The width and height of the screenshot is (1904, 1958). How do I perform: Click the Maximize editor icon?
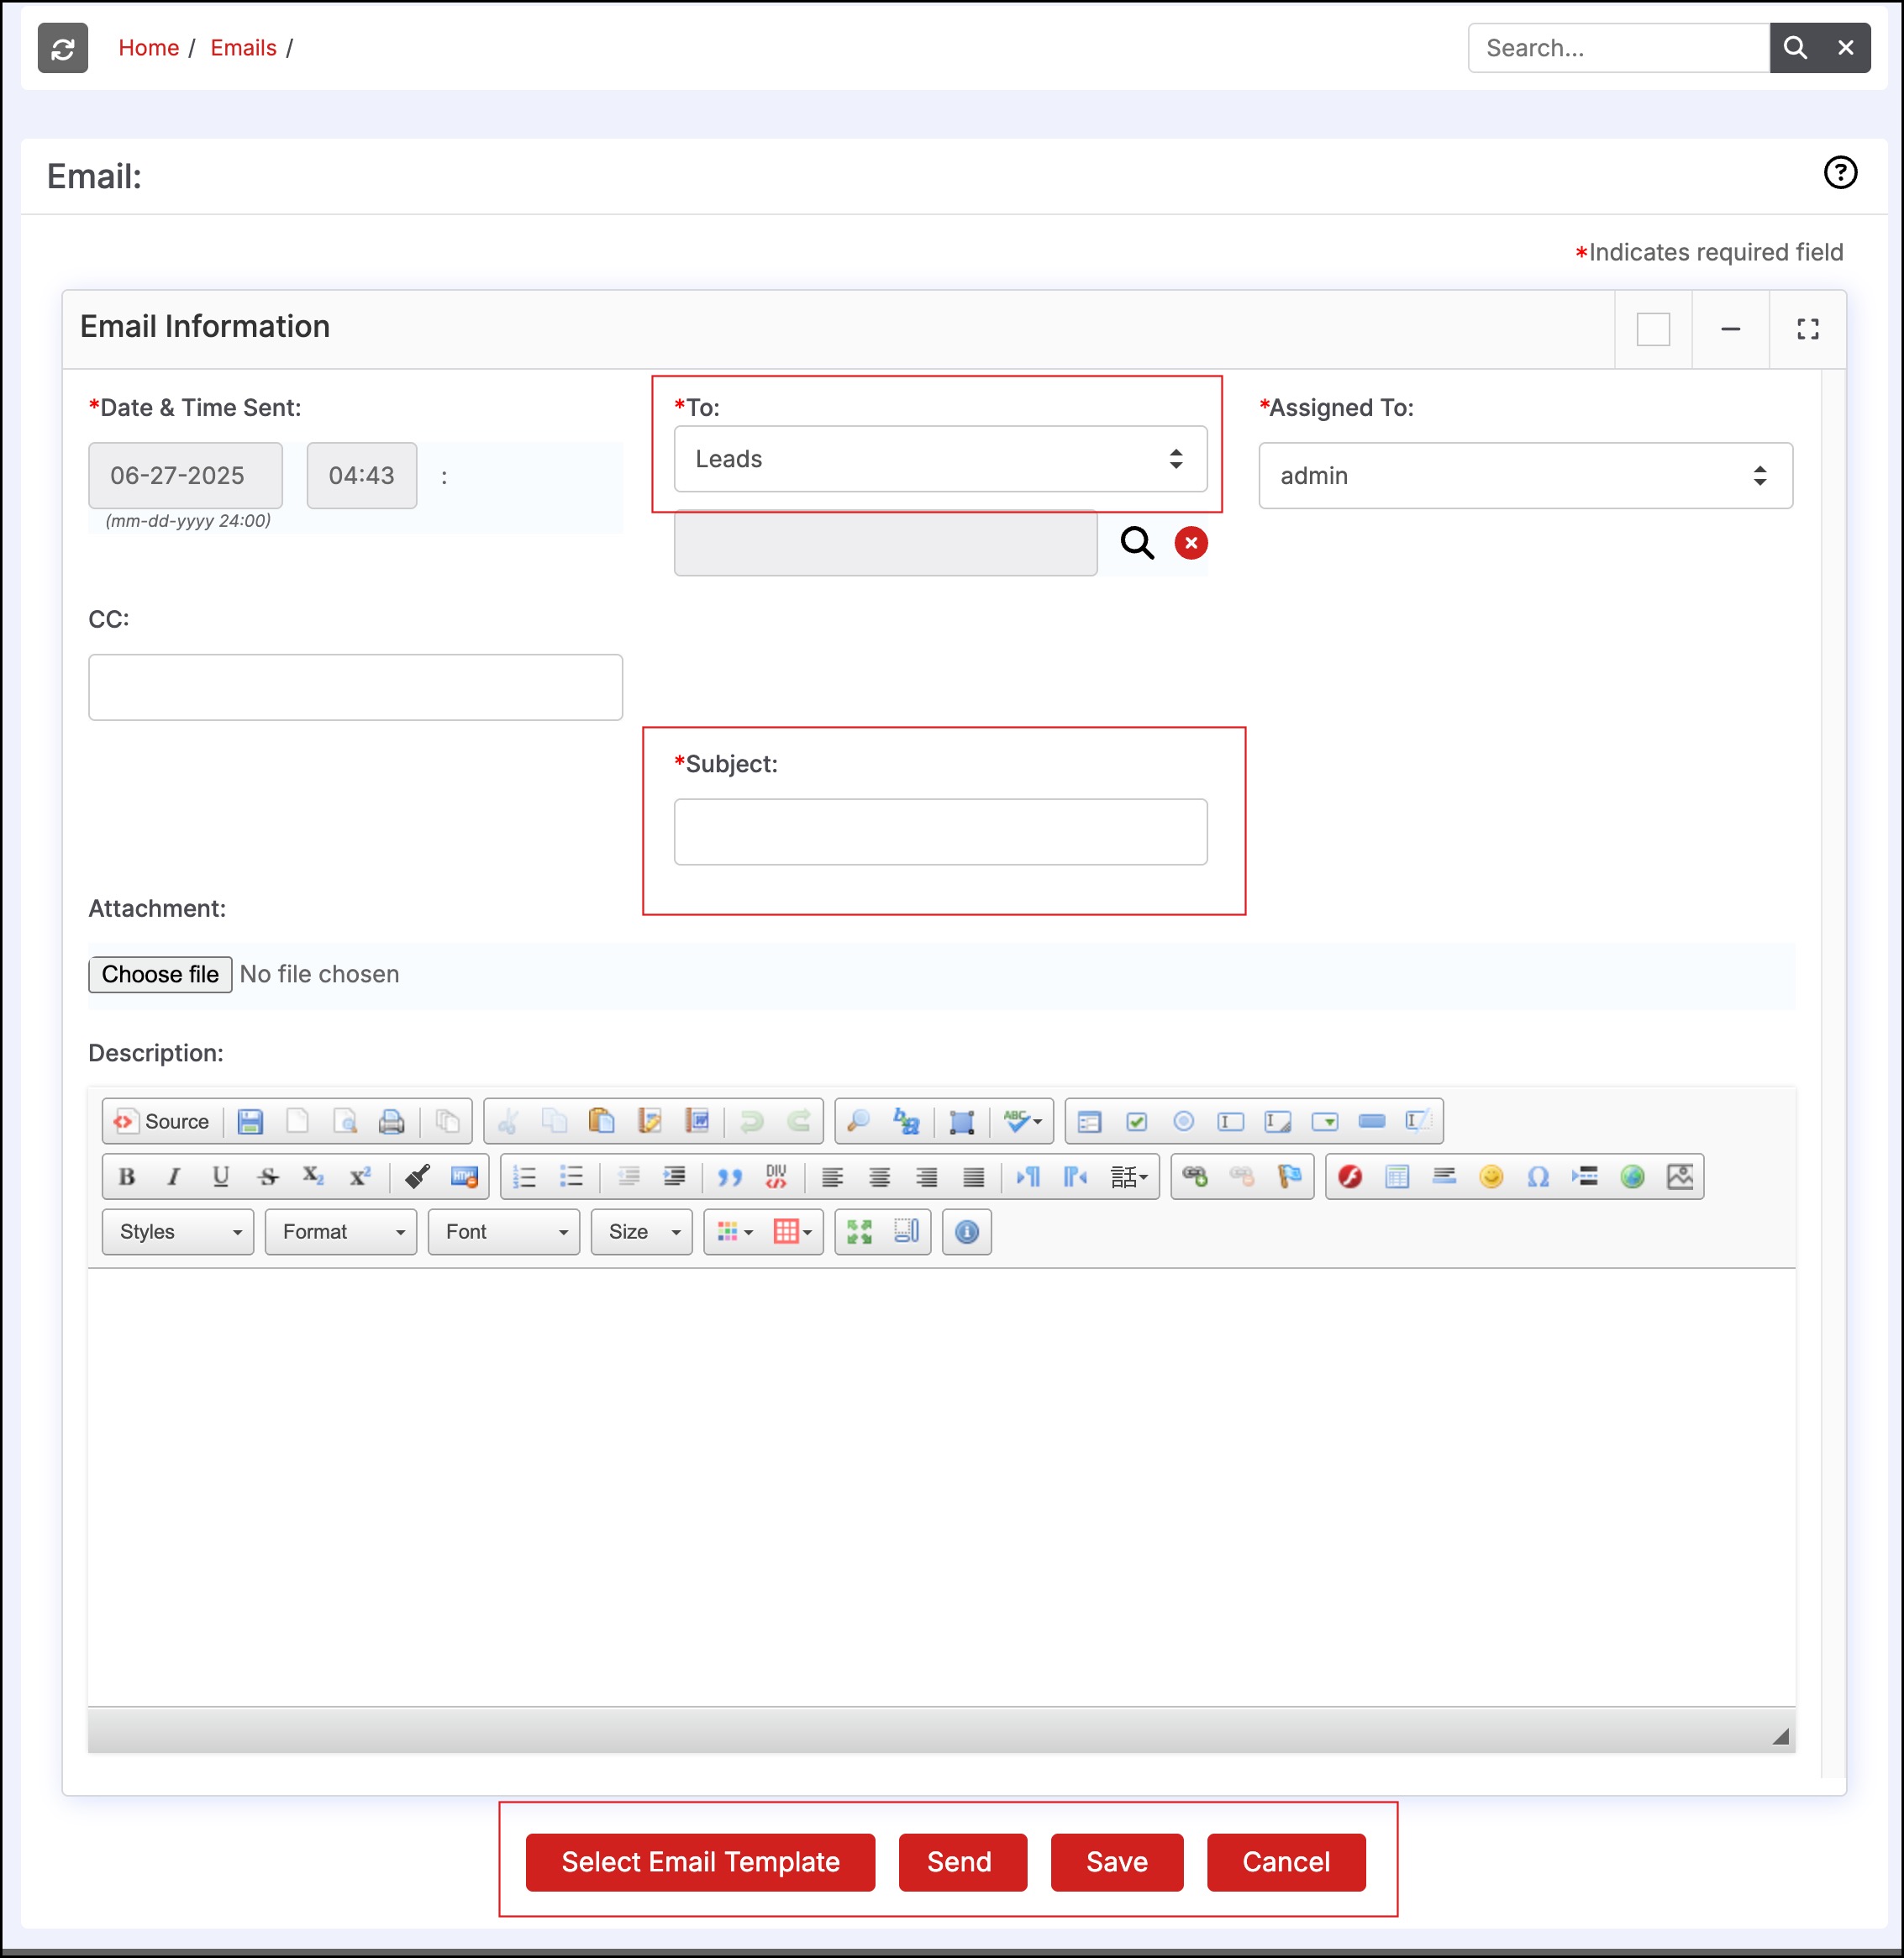coord(860,1231)
